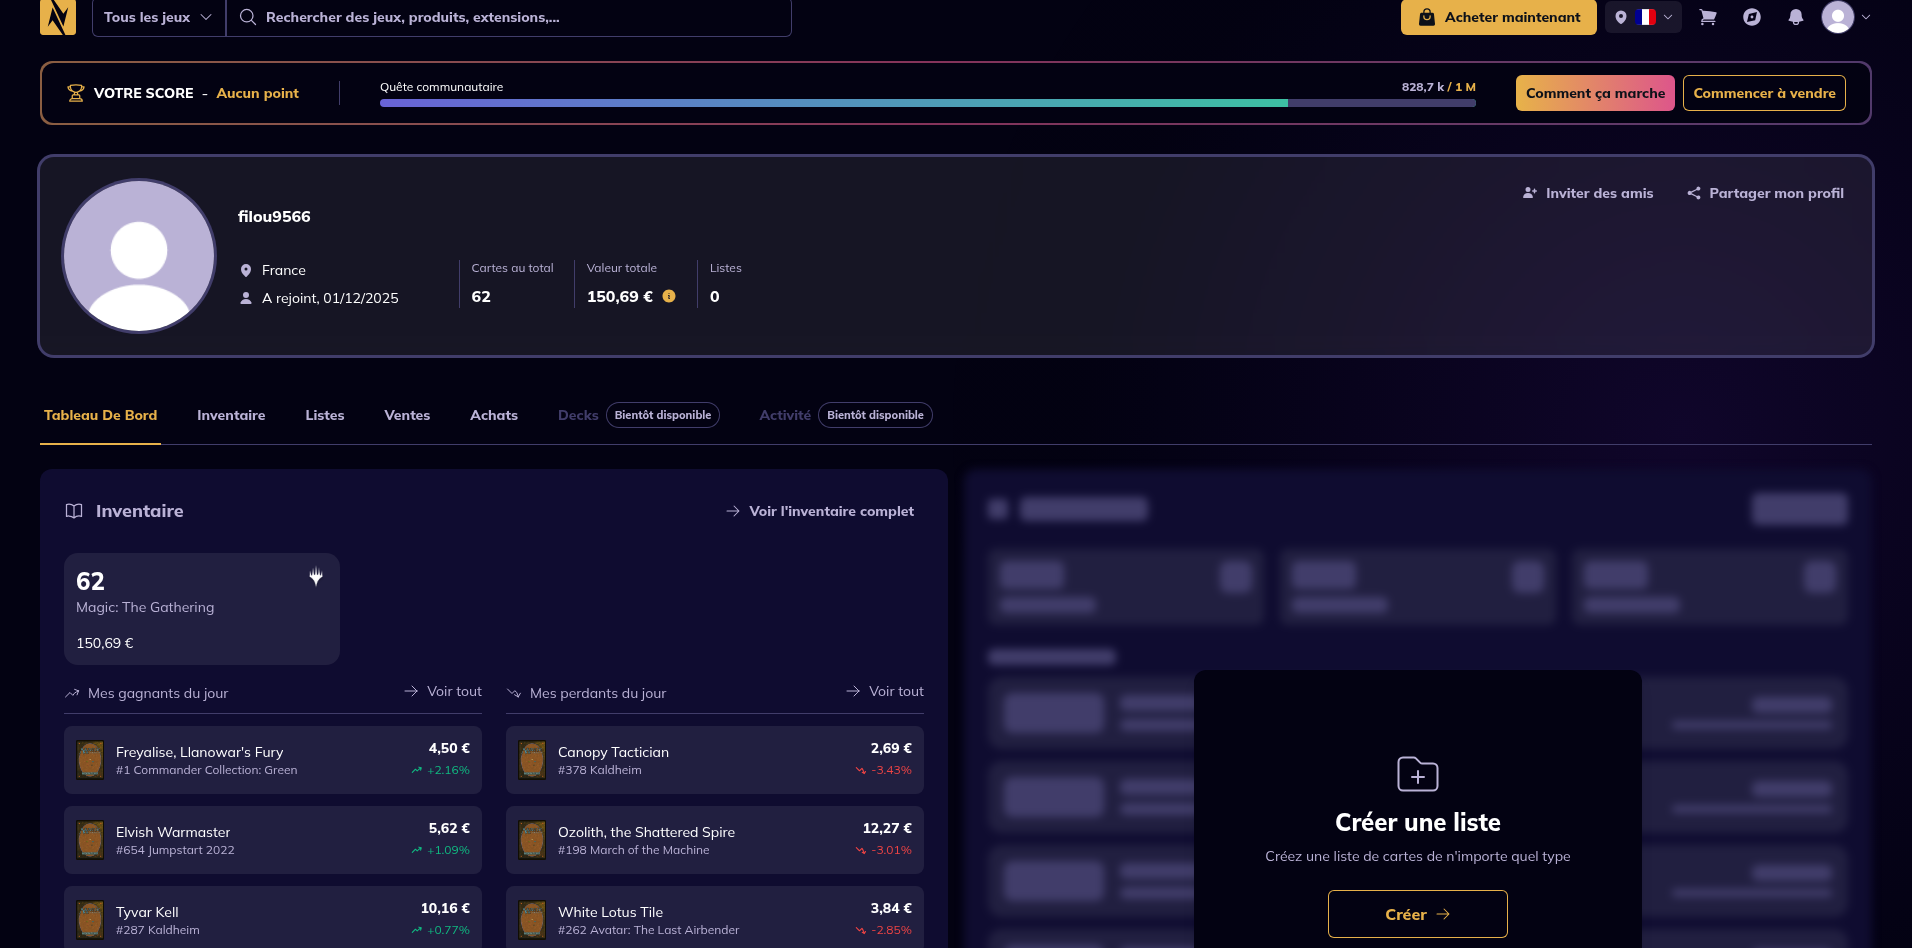Switch to the Inventaire tab
1912x948 pixels.
coord(231,415)
